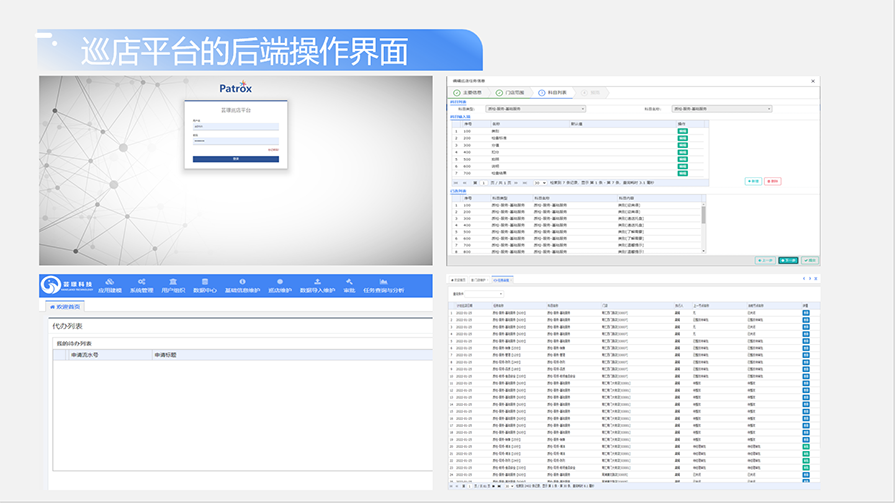The image size is (895, 503).
Task: Open page size dropdown in task list pager
Action: [509, 486]
